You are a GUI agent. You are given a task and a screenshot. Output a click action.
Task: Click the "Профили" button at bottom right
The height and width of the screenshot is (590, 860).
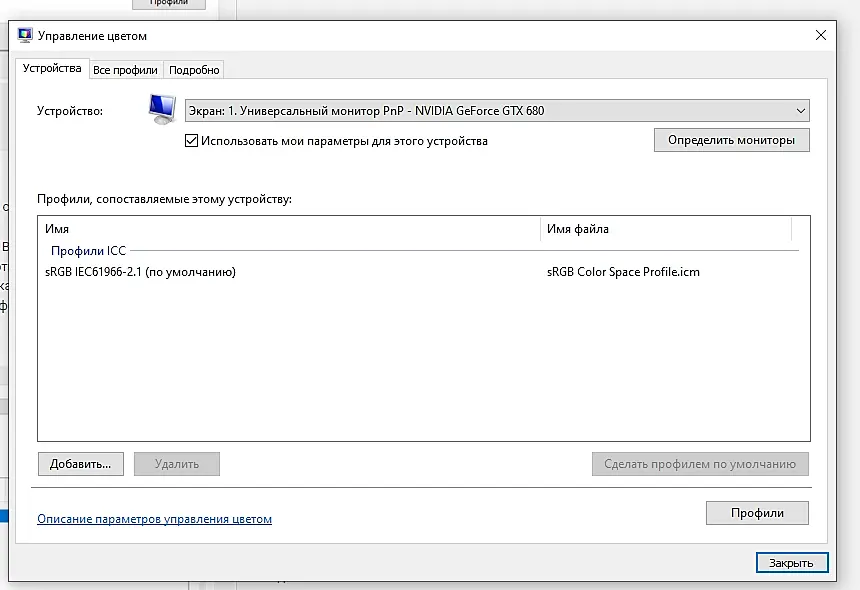click(x=757, y=513)
